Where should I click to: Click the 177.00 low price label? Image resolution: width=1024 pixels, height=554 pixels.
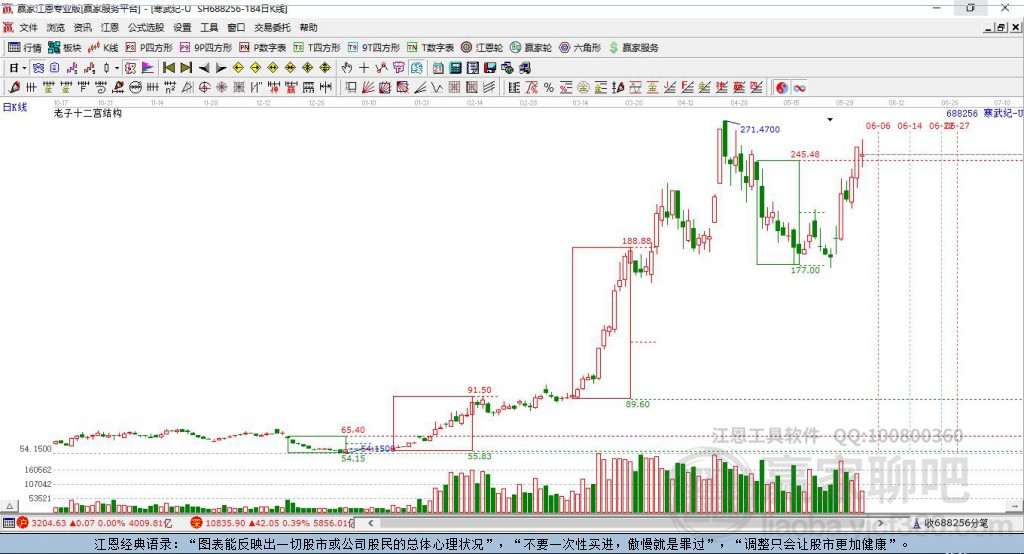[x=805, y=270]
